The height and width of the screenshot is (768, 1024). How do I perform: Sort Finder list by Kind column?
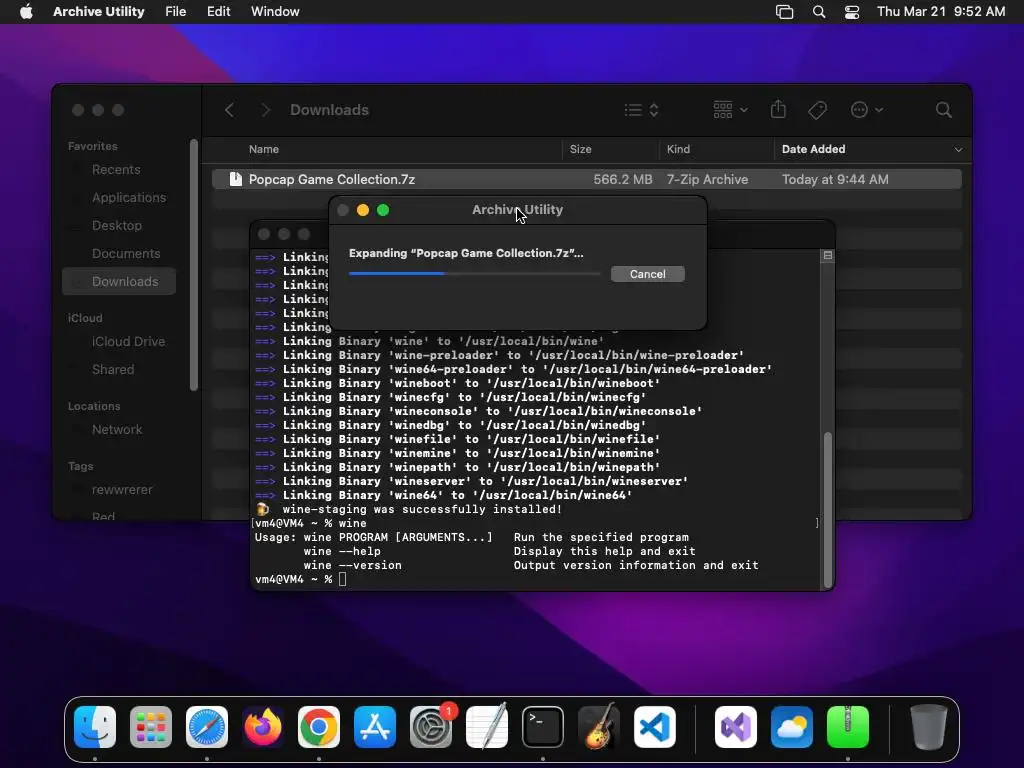point(678,150)
